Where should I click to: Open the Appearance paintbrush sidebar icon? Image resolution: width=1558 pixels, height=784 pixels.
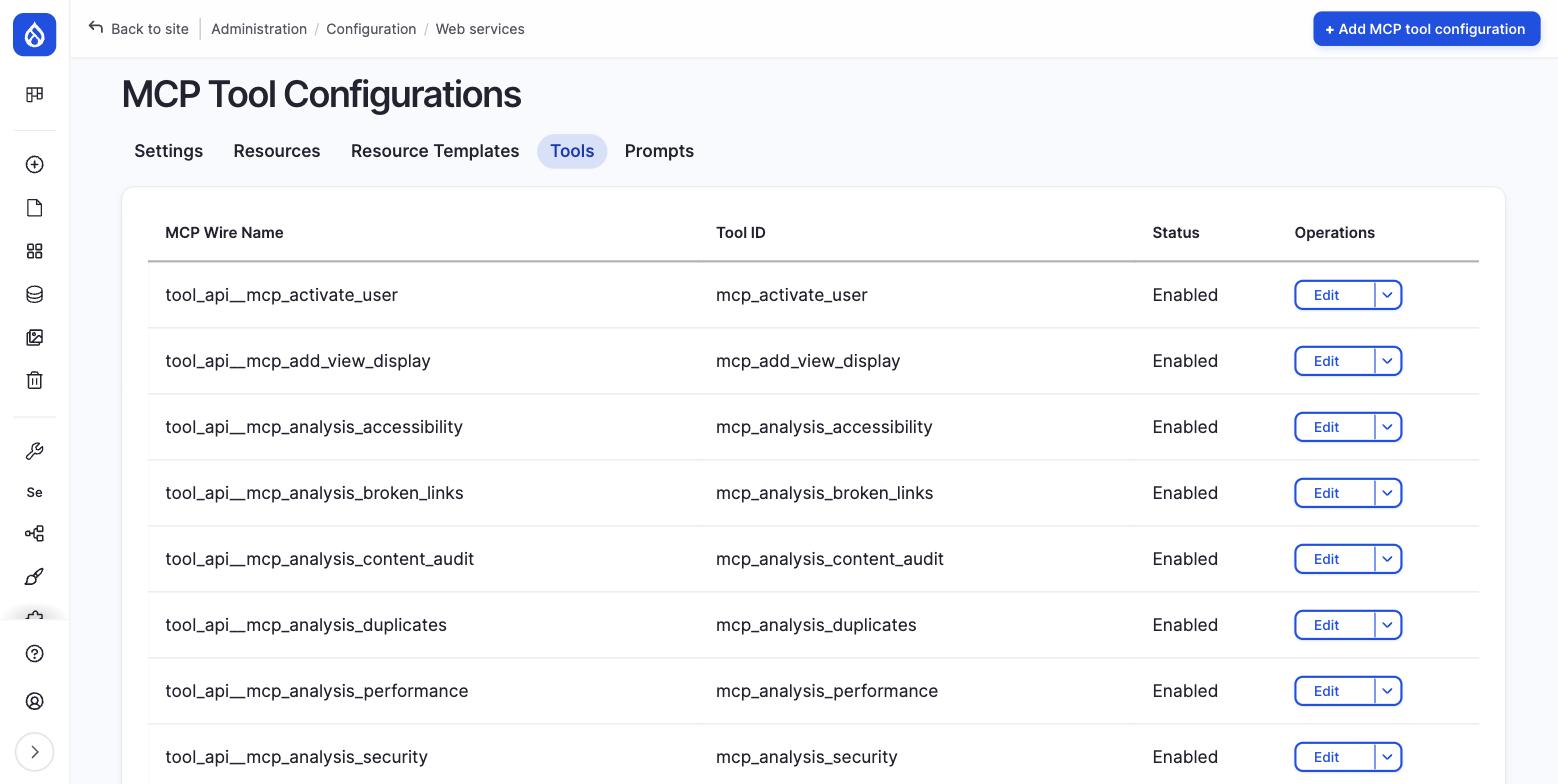(34, 577)
